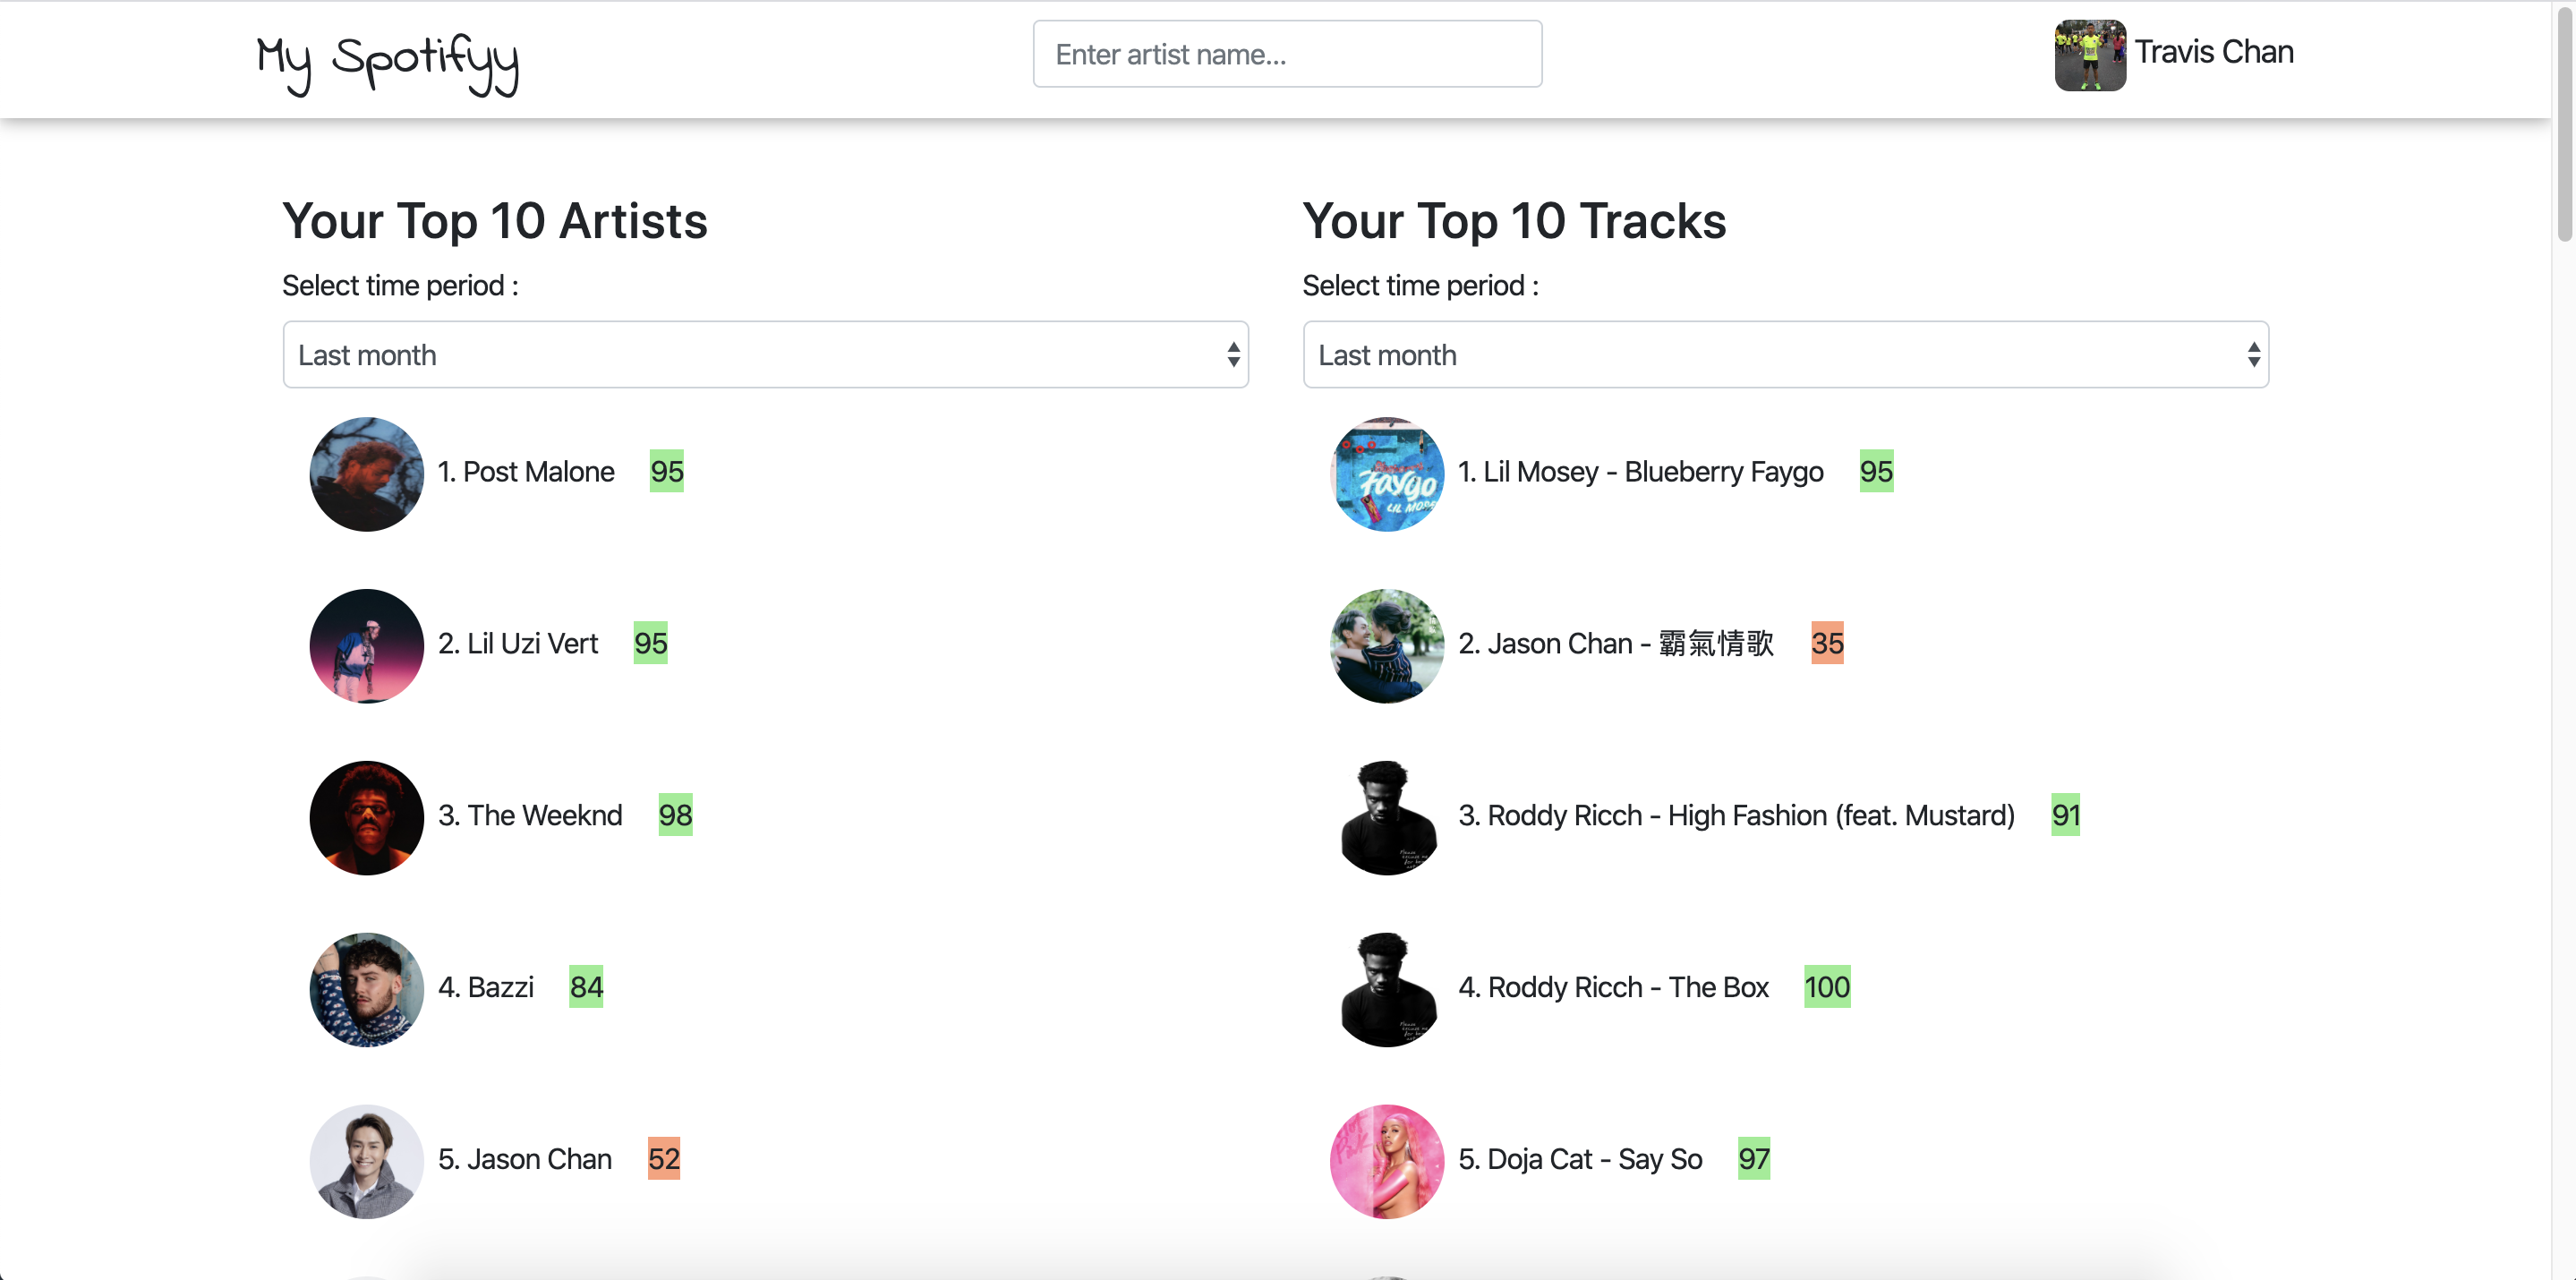The image size is (2576, 1280).
Task: Focus the Enter artist name search field
Action: tap(1287, 54)
